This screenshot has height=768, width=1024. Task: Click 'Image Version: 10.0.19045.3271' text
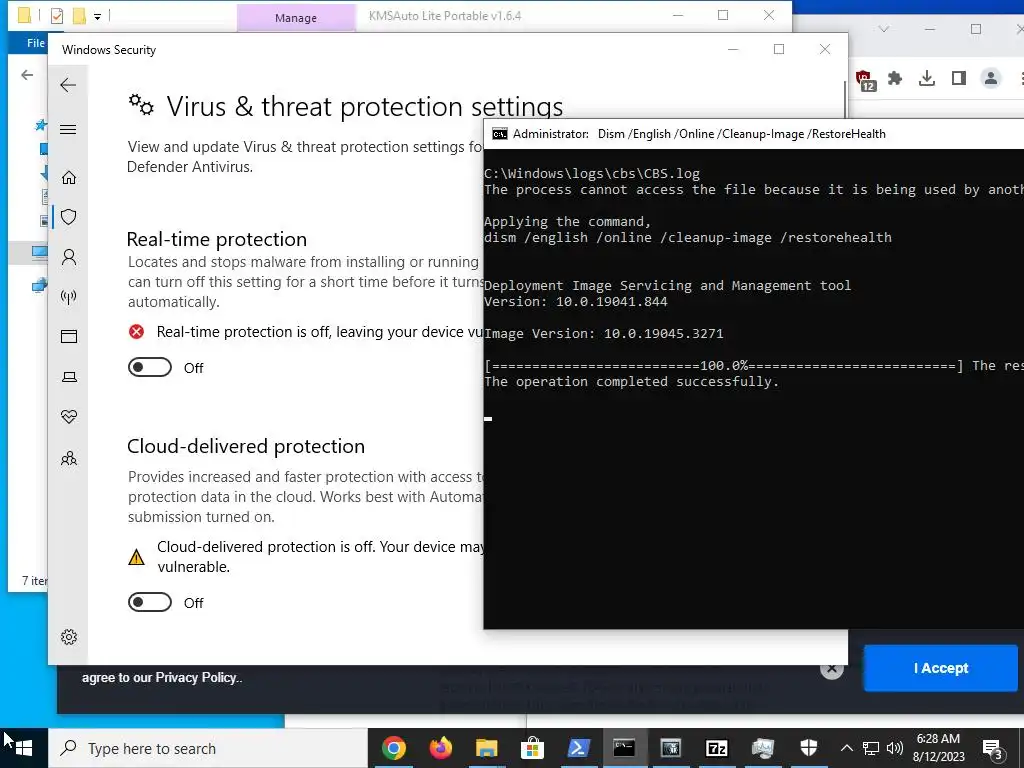click(x=603, y=333)
